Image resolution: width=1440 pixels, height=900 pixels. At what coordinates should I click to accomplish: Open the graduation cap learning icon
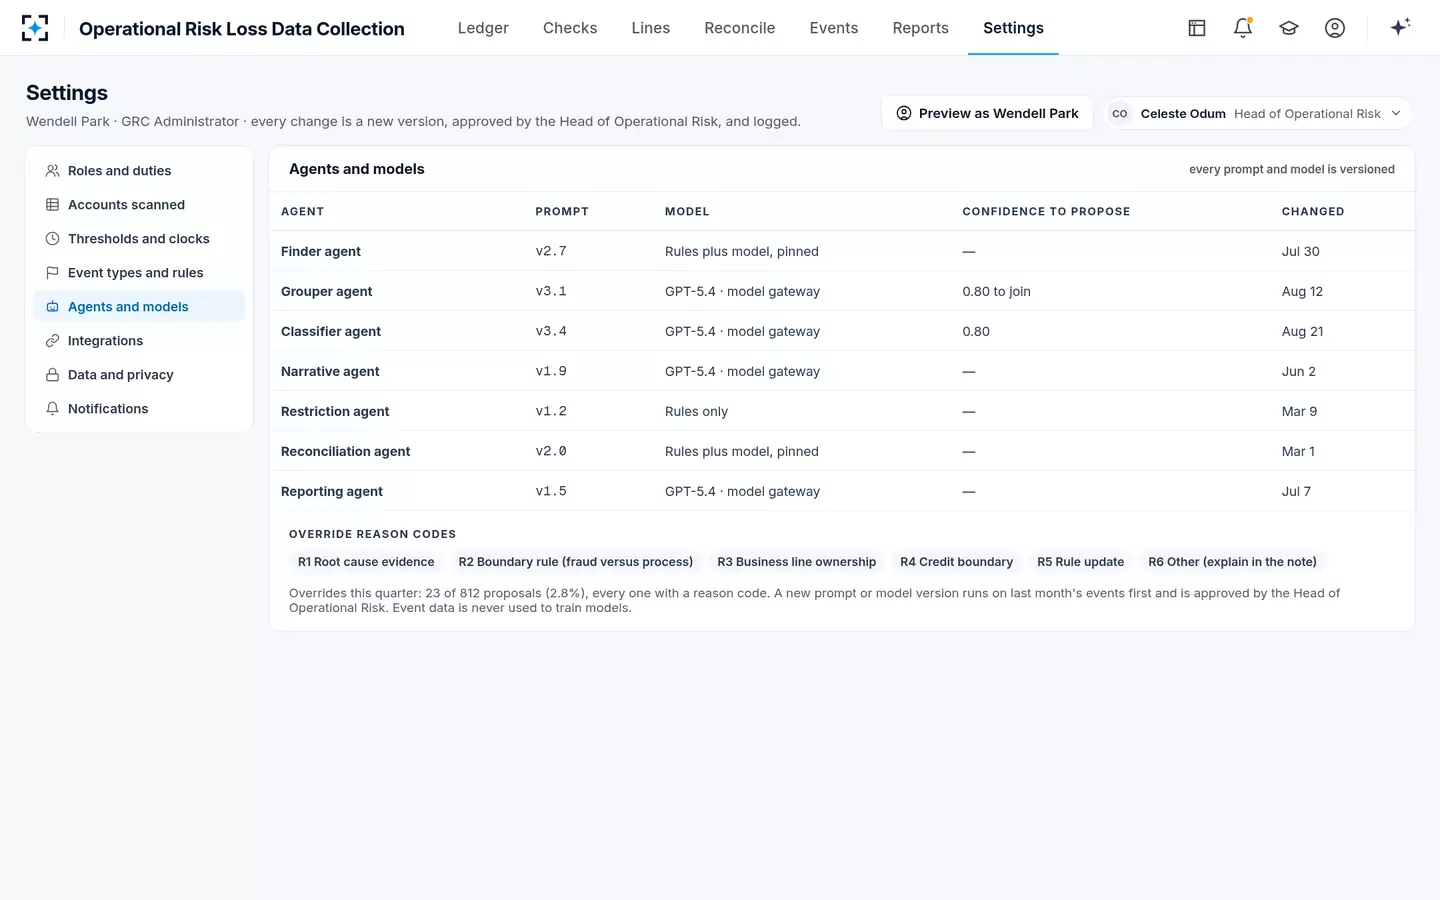tap(1289, 28)
